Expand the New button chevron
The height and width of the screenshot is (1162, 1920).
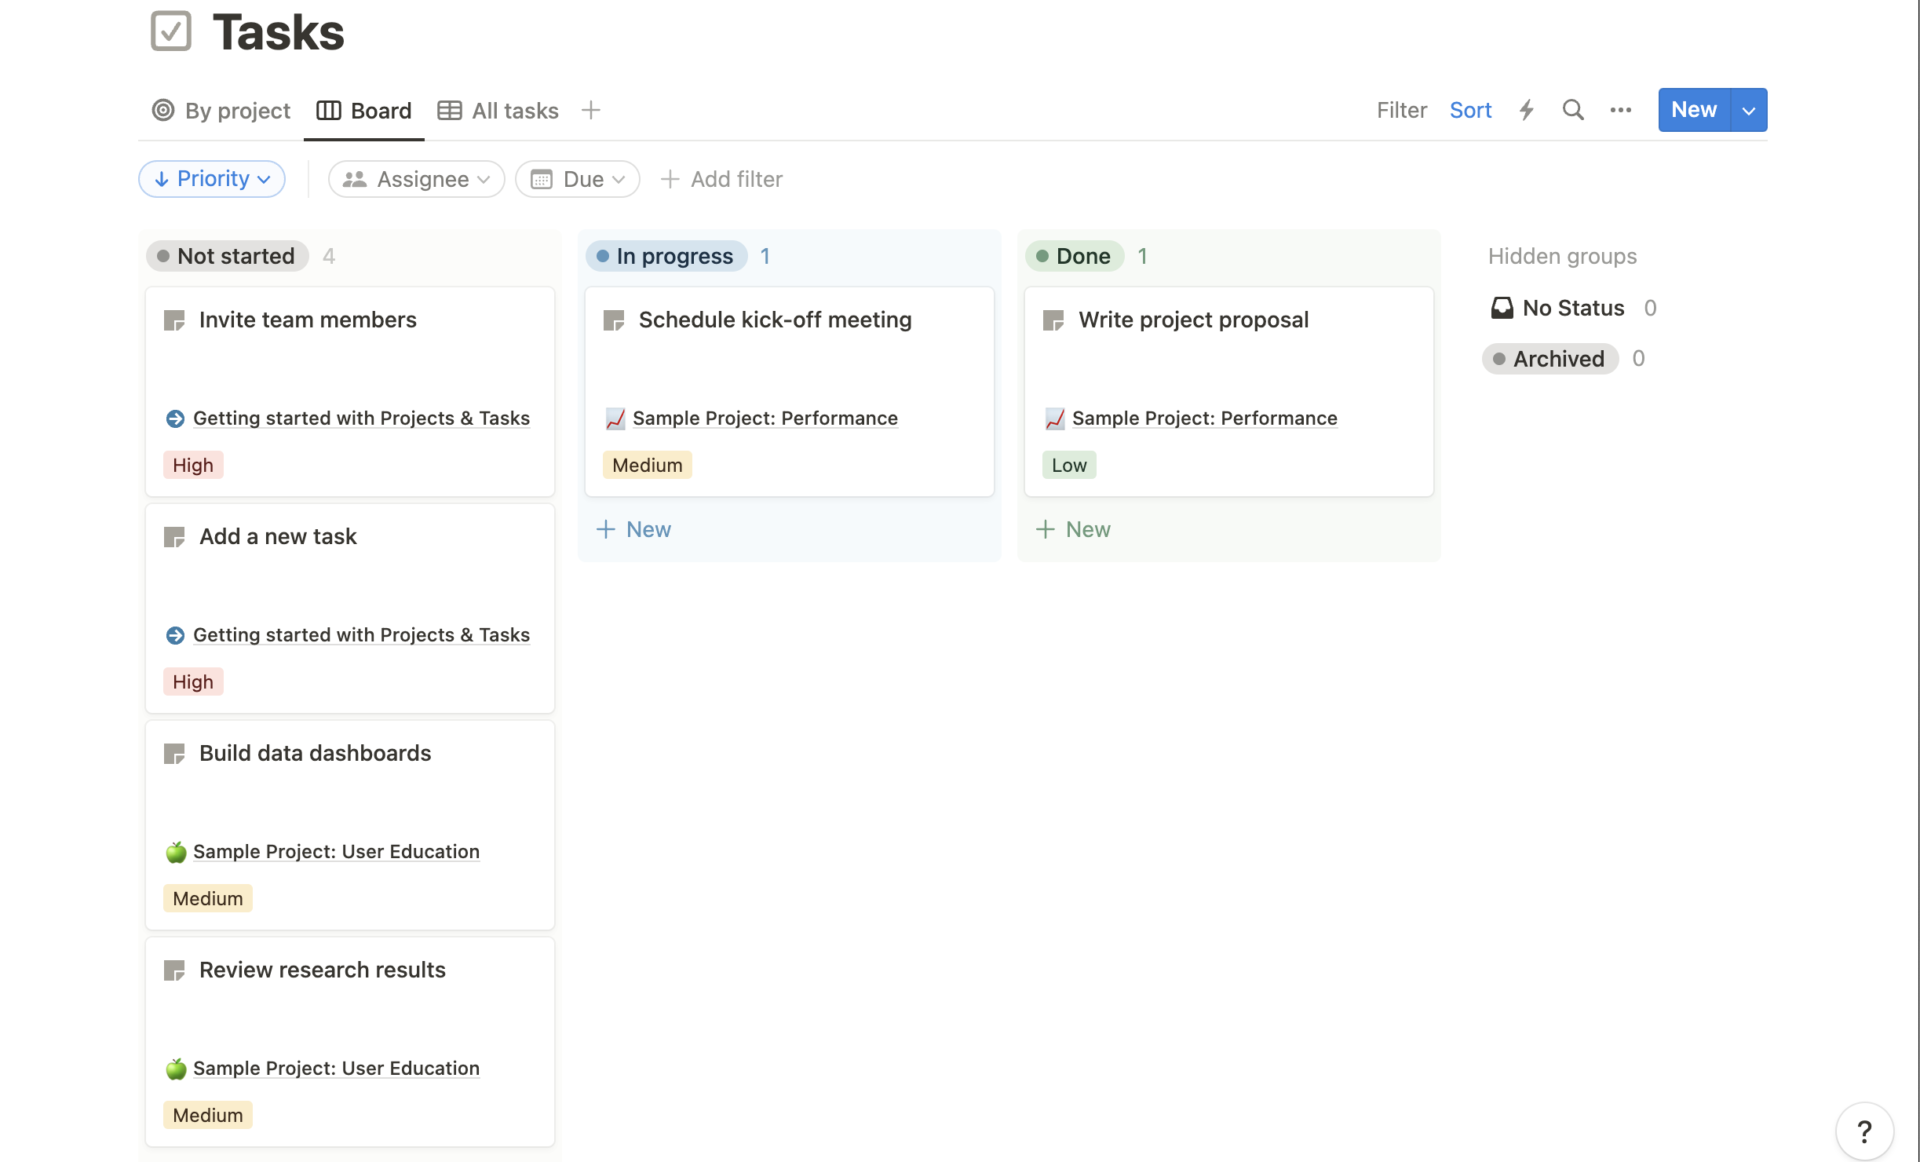click(x=1748, y=110)
